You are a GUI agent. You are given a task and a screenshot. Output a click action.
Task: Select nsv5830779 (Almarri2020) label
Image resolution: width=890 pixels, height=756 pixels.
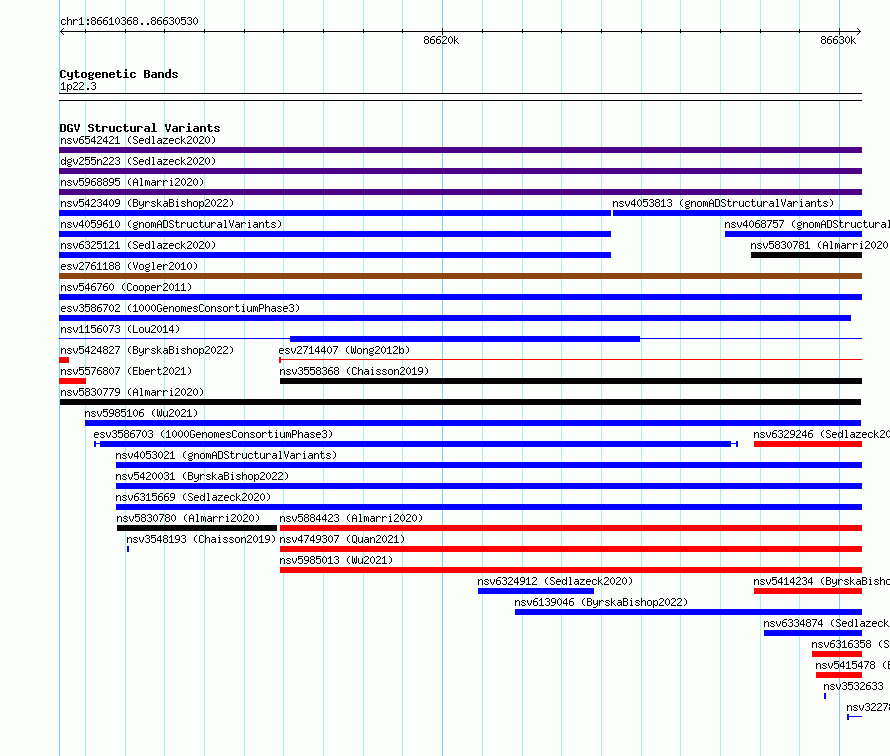click(132, 392)
